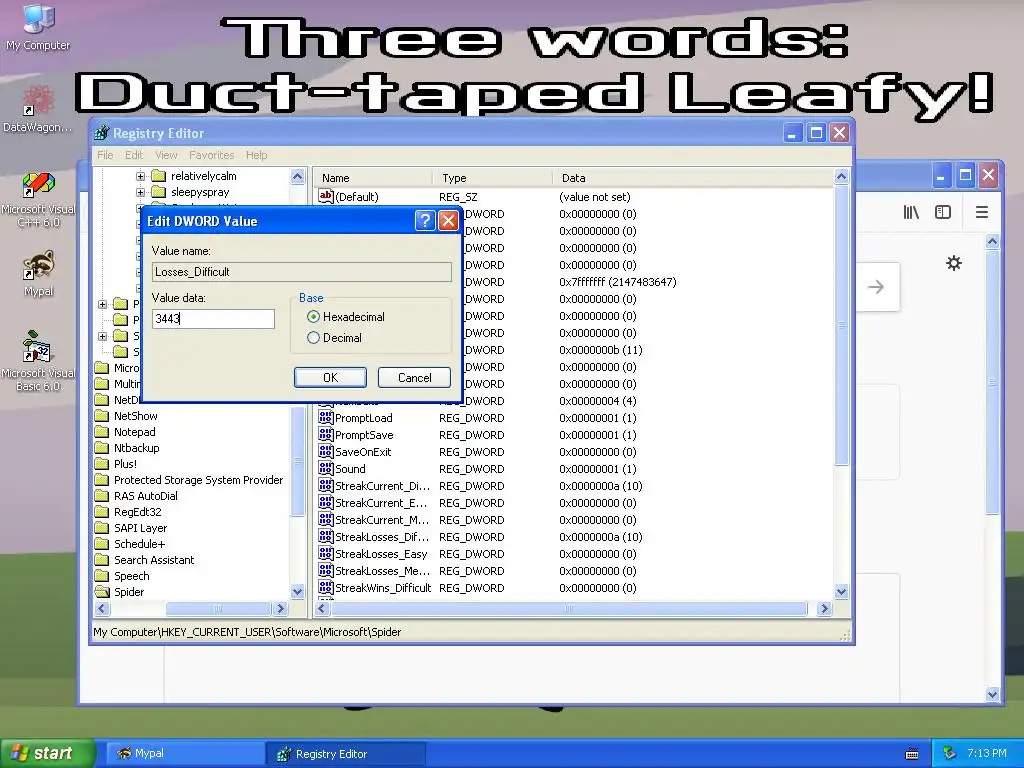Sort by the Name column header
Image resolution: width=1024 pixels, height=768 pixels.
point(375,178)
